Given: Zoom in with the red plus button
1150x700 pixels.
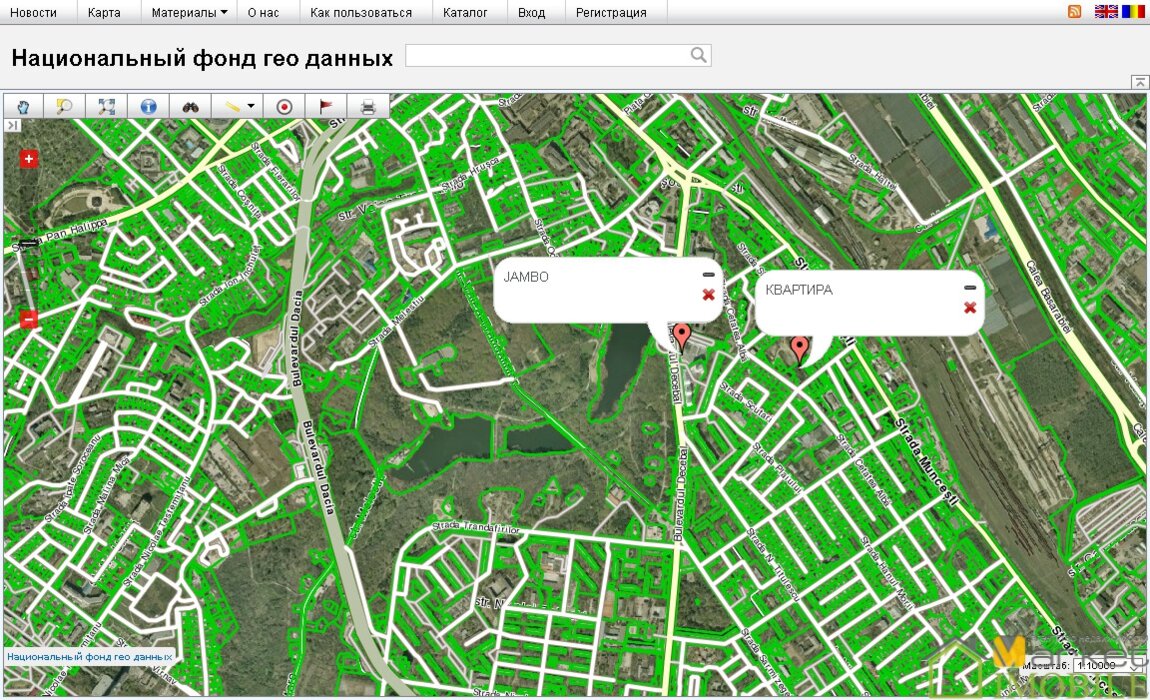Looking at the screenshot, I should click(x=29, y=159).
